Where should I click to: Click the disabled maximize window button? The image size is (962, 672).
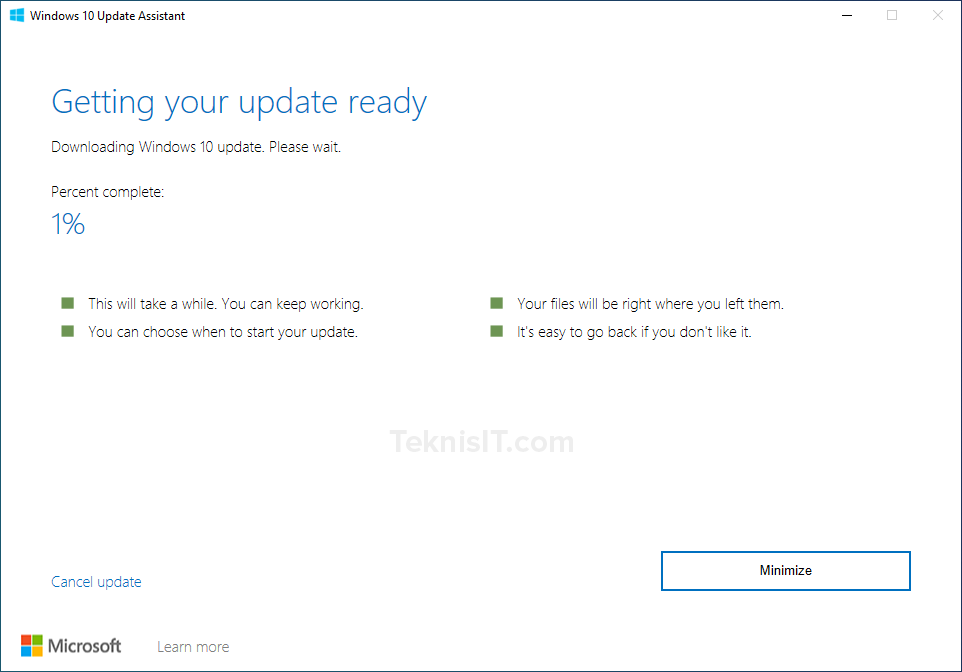click(x=892, y=15)
